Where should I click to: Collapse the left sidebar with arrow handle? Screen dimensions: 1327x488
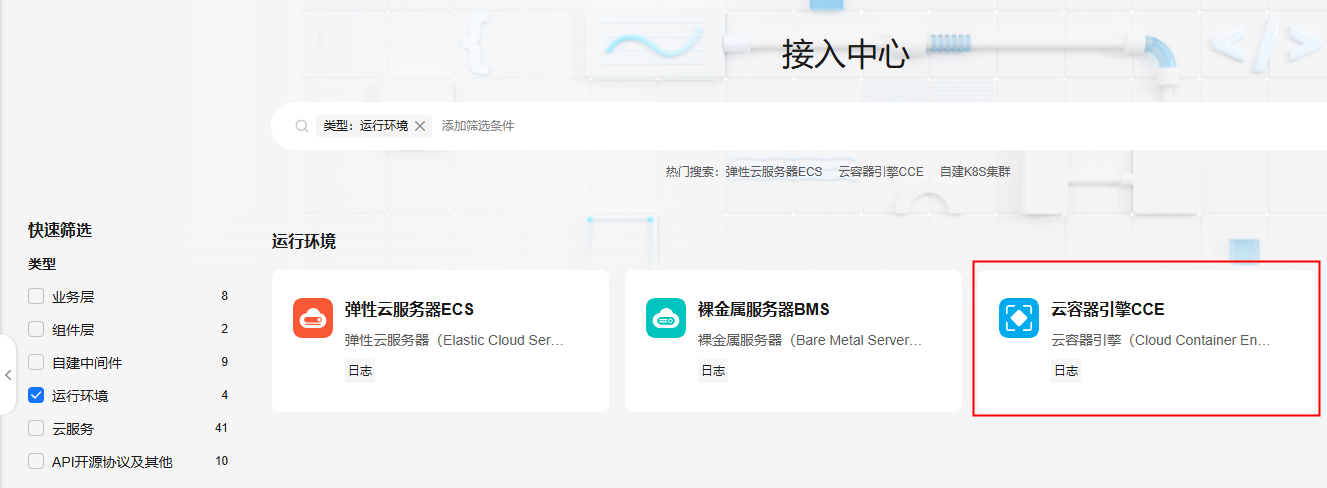click(x=8, y=375)
